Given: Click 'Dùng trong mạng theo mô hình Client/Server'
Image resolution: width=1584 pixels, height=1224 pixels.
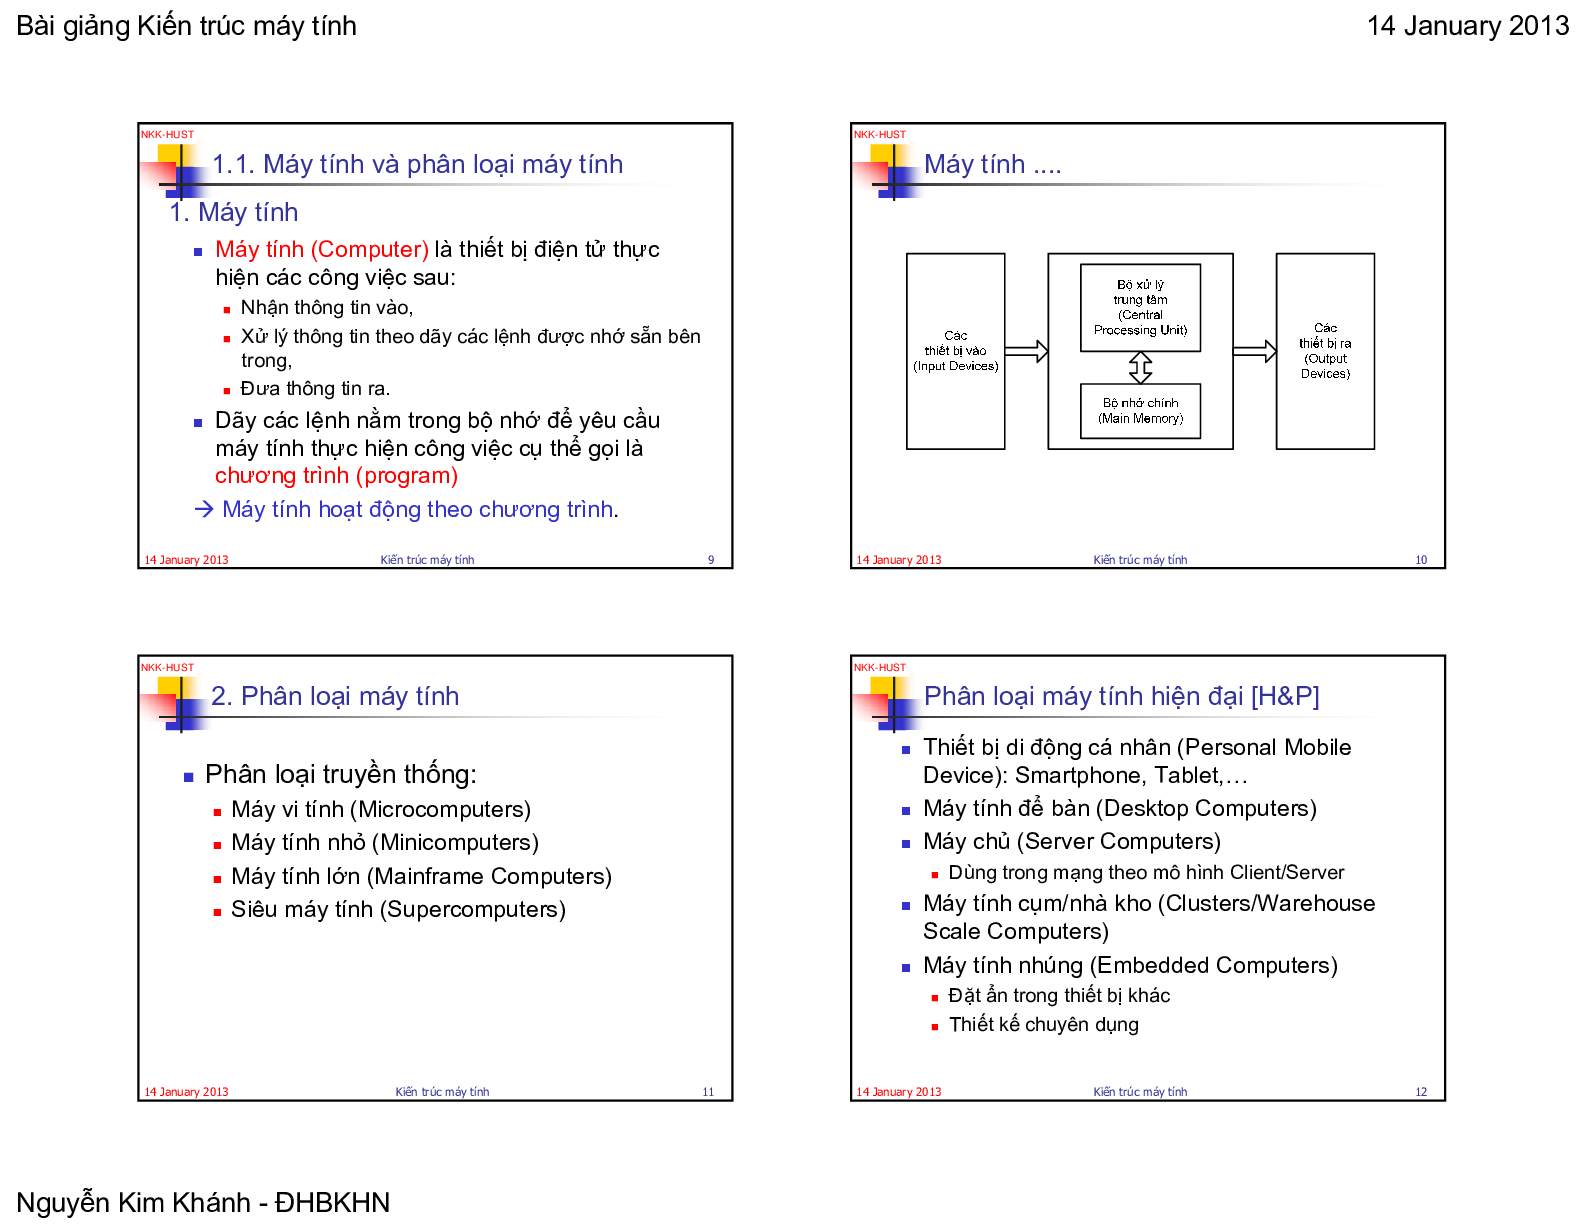Looking at the screenshot, I should 1146,872.
